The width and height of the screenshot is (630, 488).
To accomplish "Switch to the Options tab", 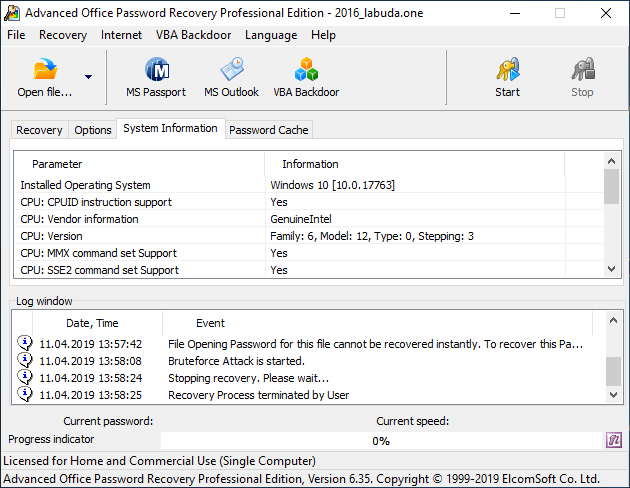I will (x=93, y=130).
